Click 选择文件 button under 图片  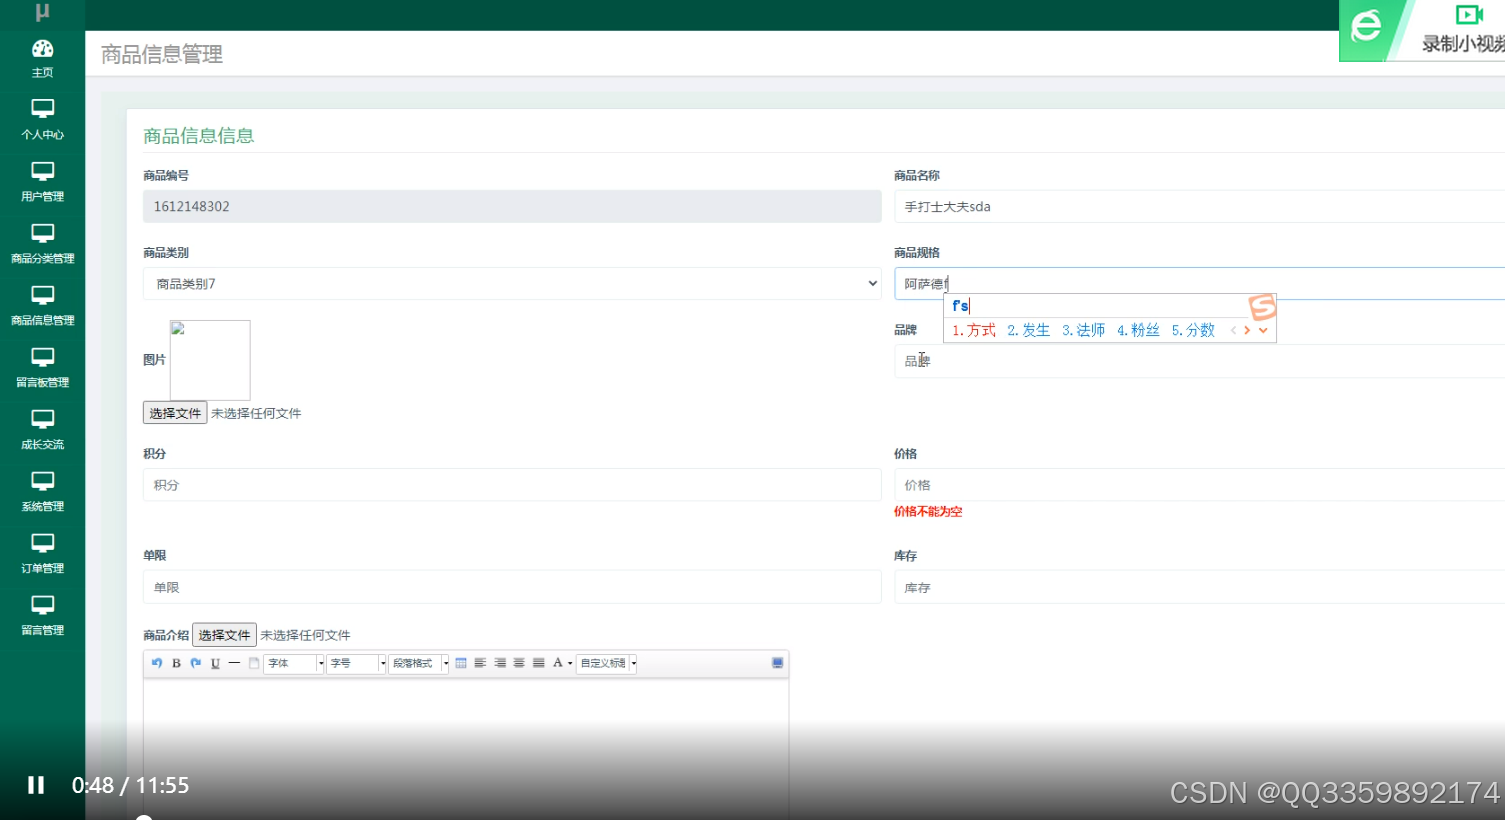coord(175,413)
